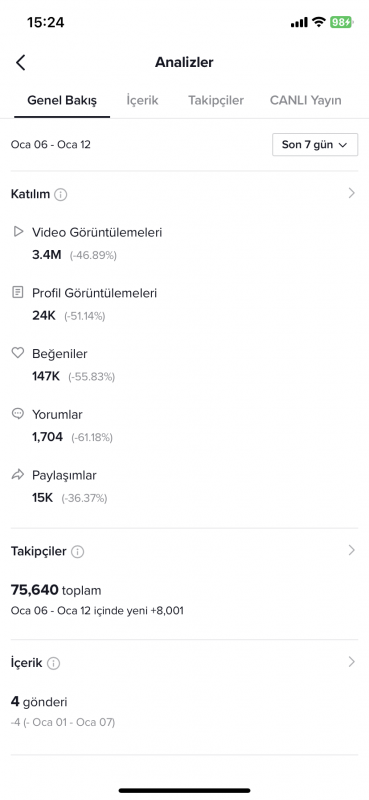Tap the battery indicator in status bar
Screen dimensions: 369x800
click(x=340, y=22)
